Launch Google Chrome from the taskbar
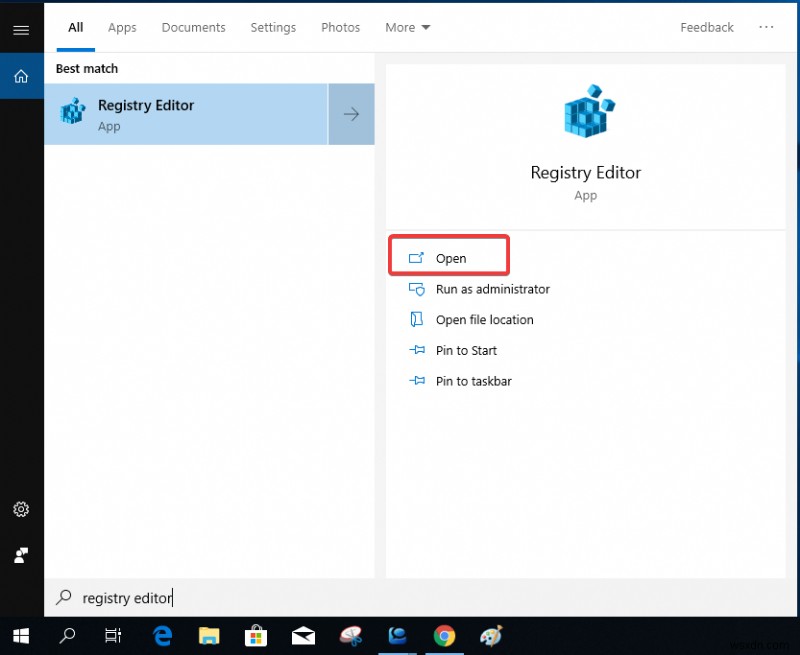 pyautogui.click(x=444, y=636)
